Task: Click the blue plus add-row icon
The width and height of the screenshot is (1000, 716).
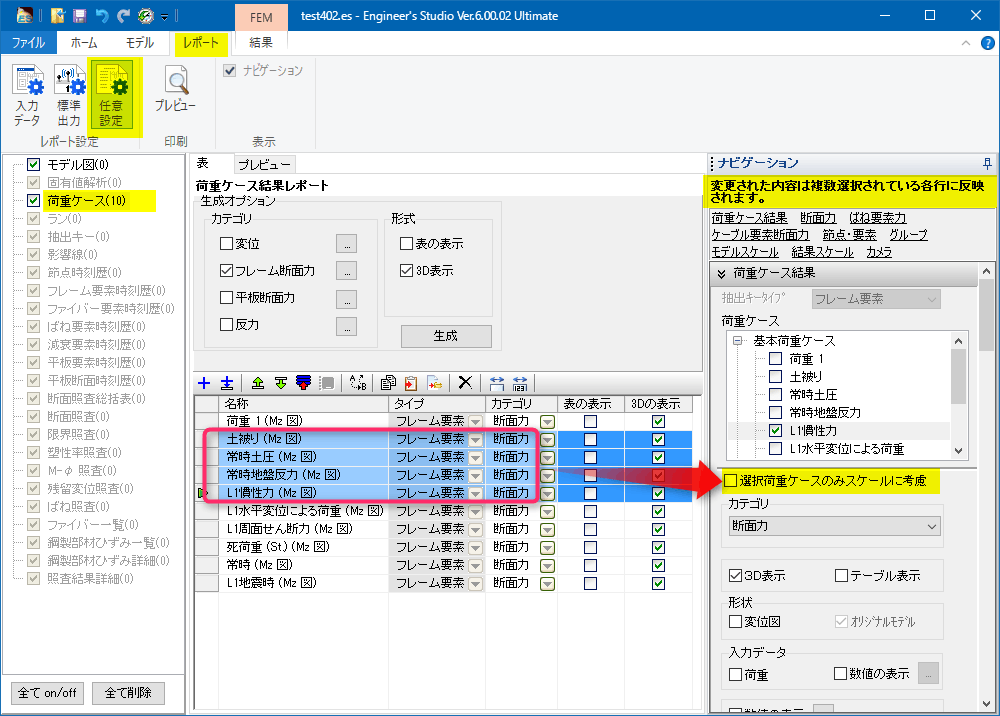Action: [x=204, y=382]
